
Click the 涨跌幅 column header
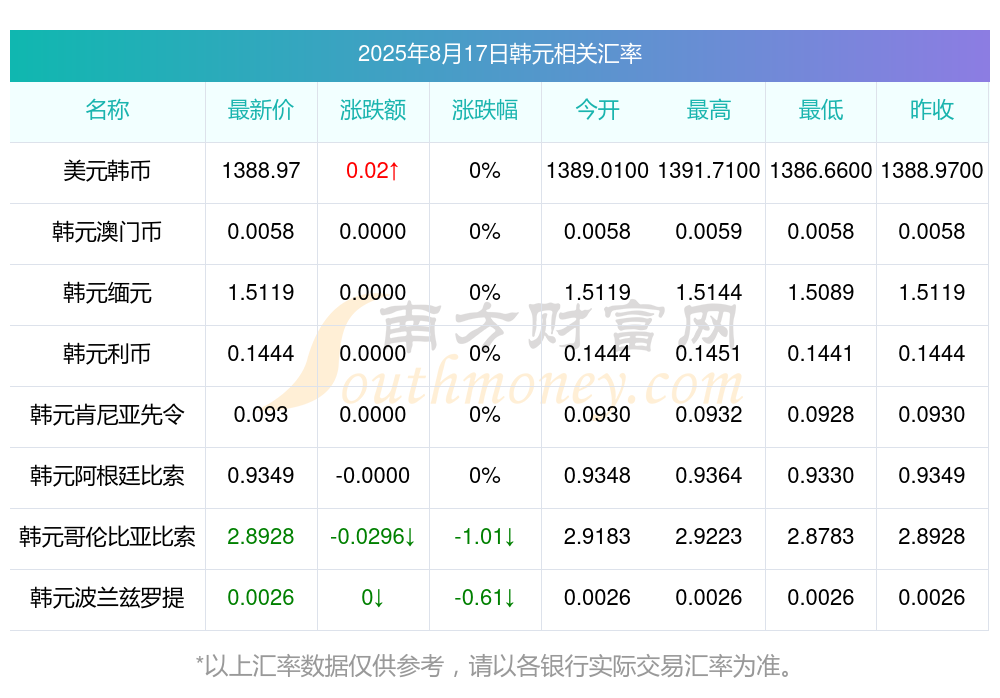pyautogui.click(x=485, y=110)
